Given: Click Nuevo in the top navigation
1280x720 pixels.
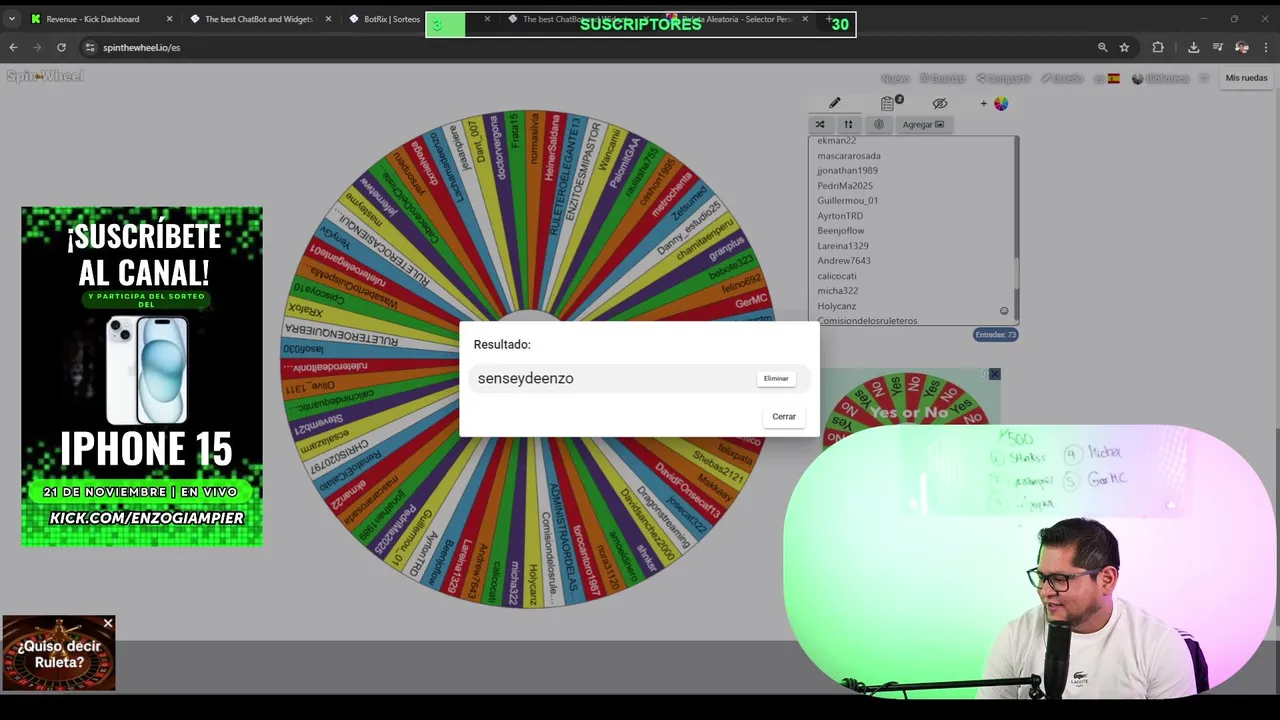Looking at the screenshot, I should pyautogui.click(x=895, y=78).
